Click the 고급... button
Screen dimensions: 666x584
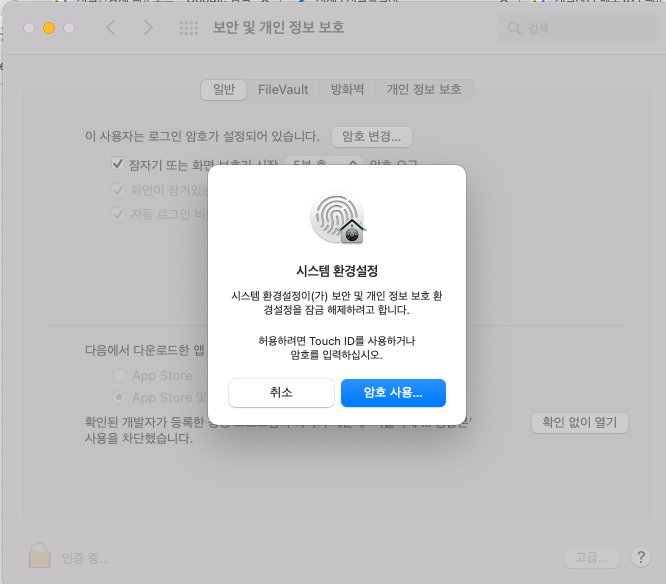(592, 557)
